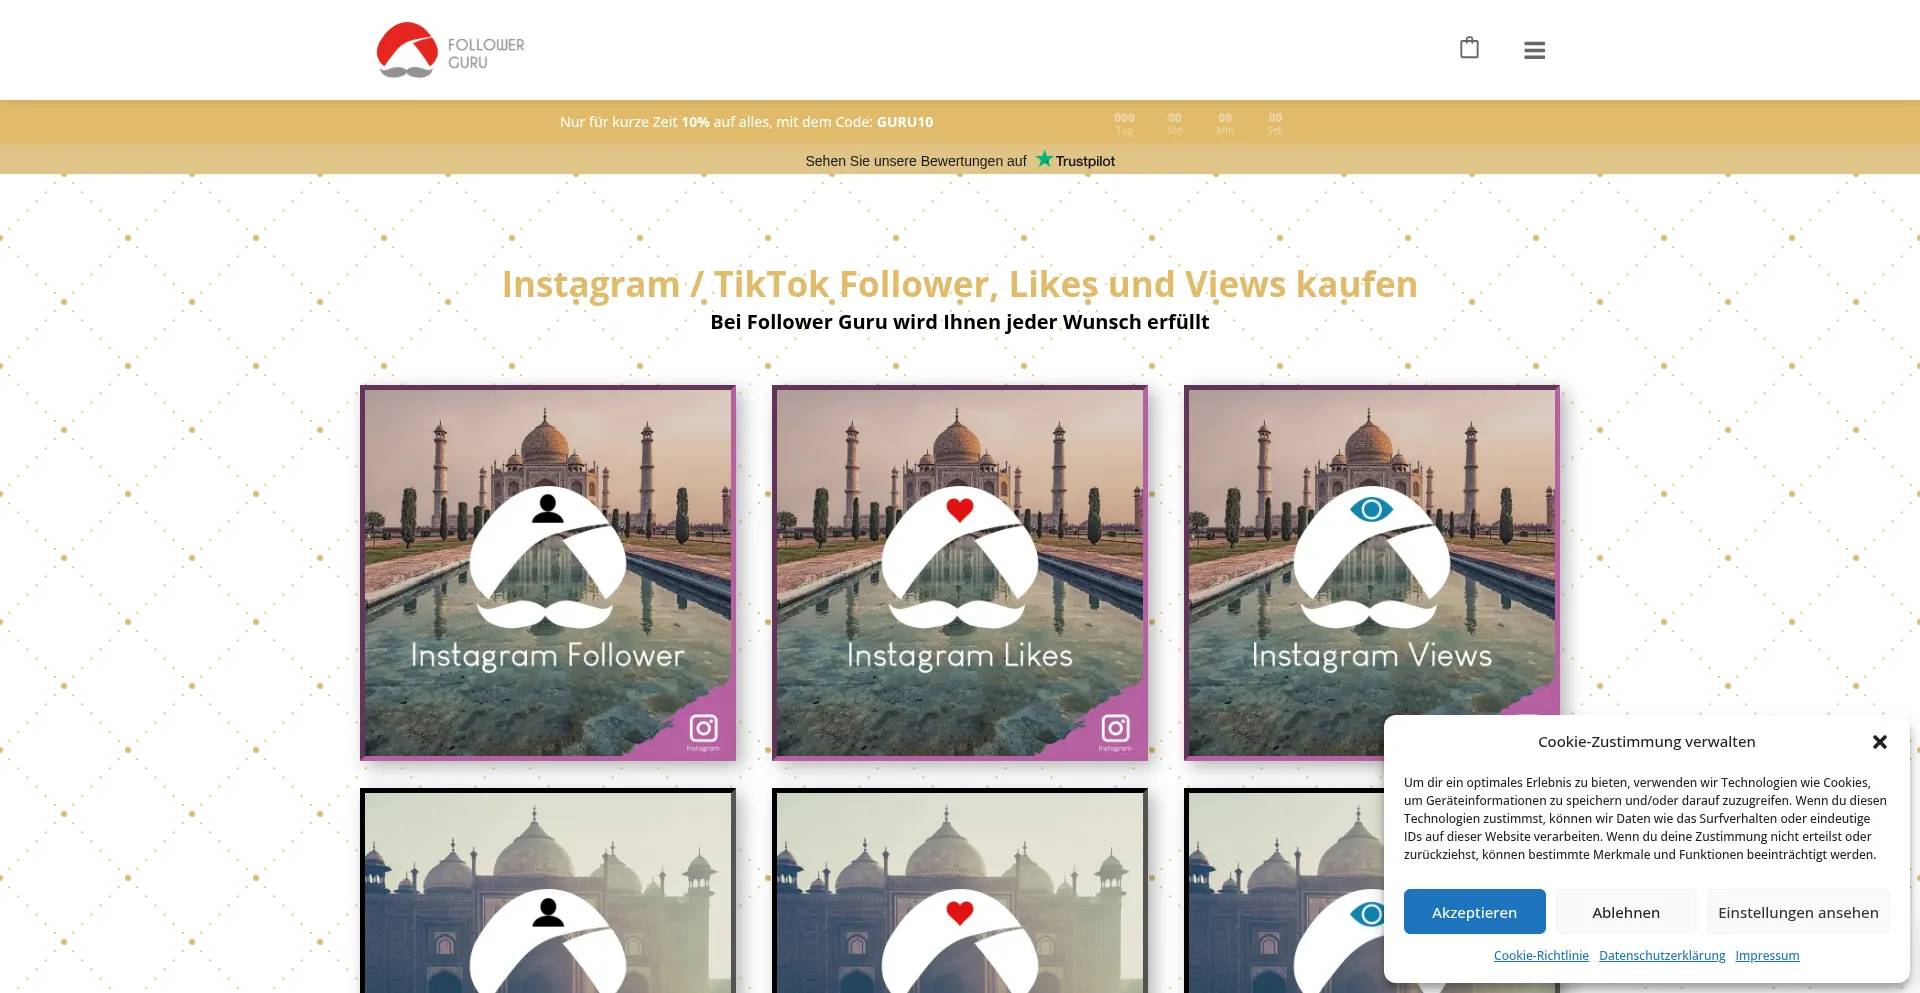
Task: Click the person icon on Instagram Follower
Action: coord(548,509)
